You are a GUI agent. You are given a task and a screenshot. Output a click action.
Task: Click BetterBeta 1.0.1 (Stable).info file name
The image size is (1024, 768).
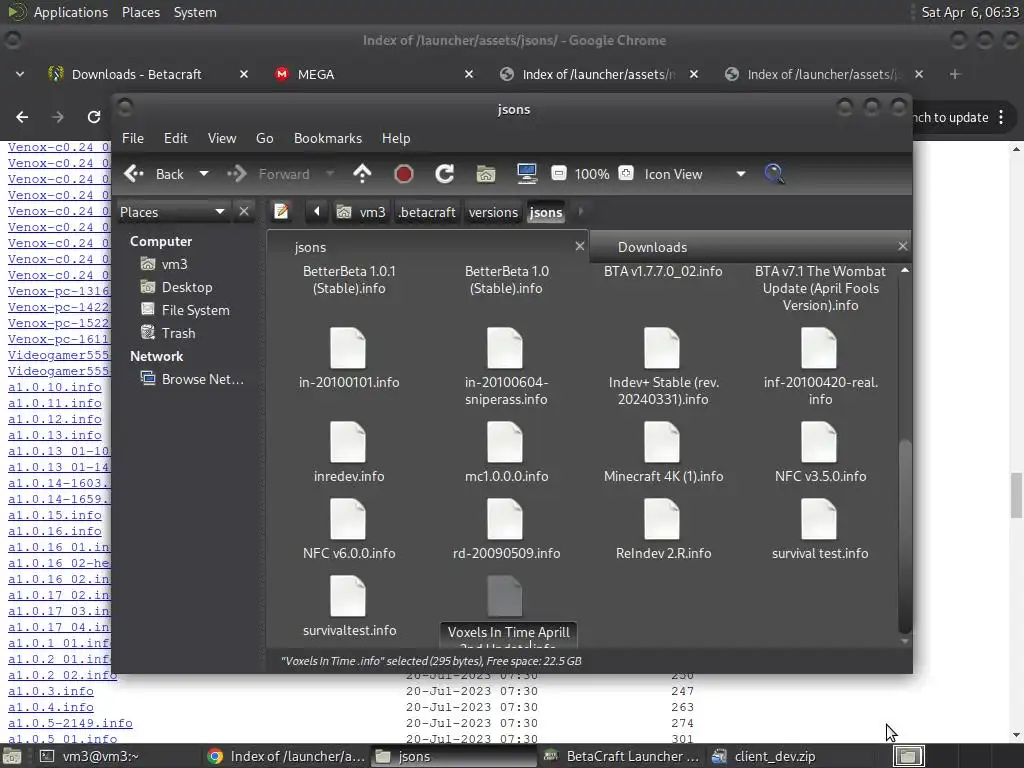click(x=349, y=280)
